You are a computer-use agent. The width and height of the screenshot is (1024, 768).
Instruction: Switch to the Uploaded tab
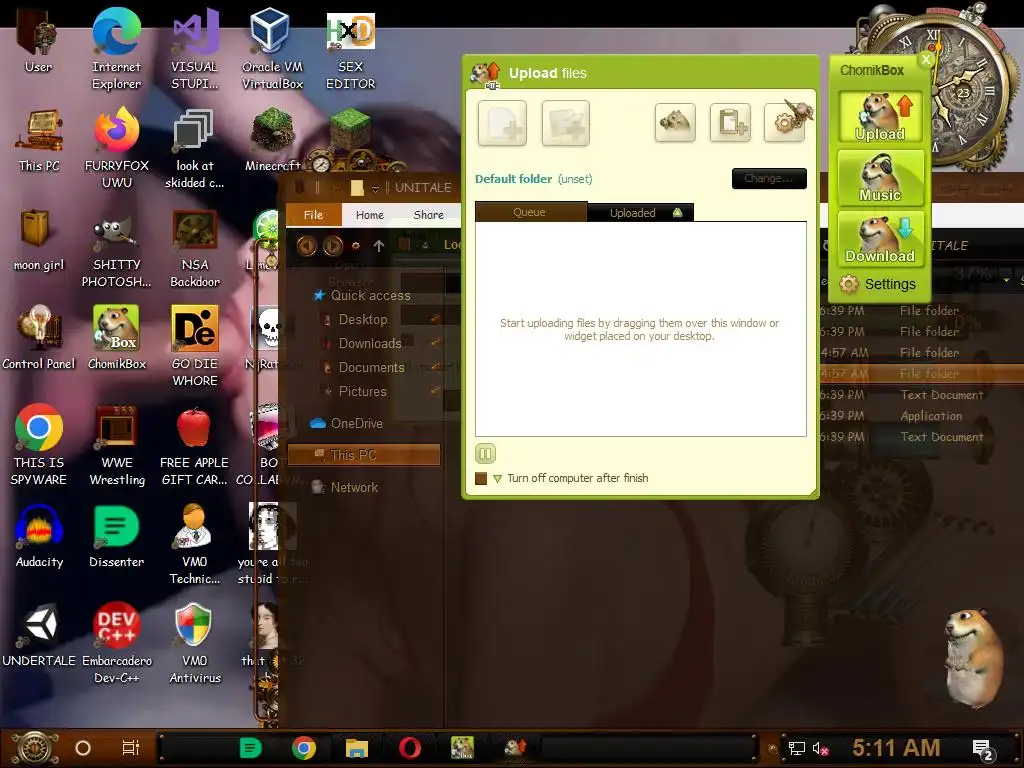(x=641, y=212)
